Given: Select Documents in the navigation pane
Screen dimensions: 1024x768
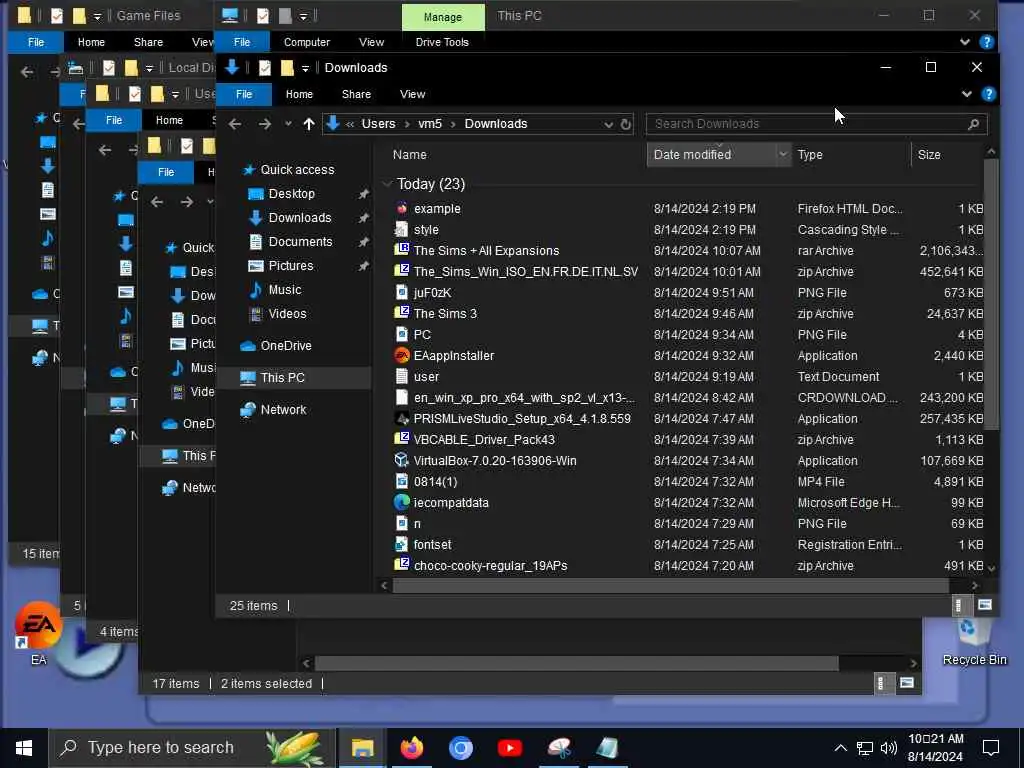Looking at the screenshot, I should [x=300, y=242].
